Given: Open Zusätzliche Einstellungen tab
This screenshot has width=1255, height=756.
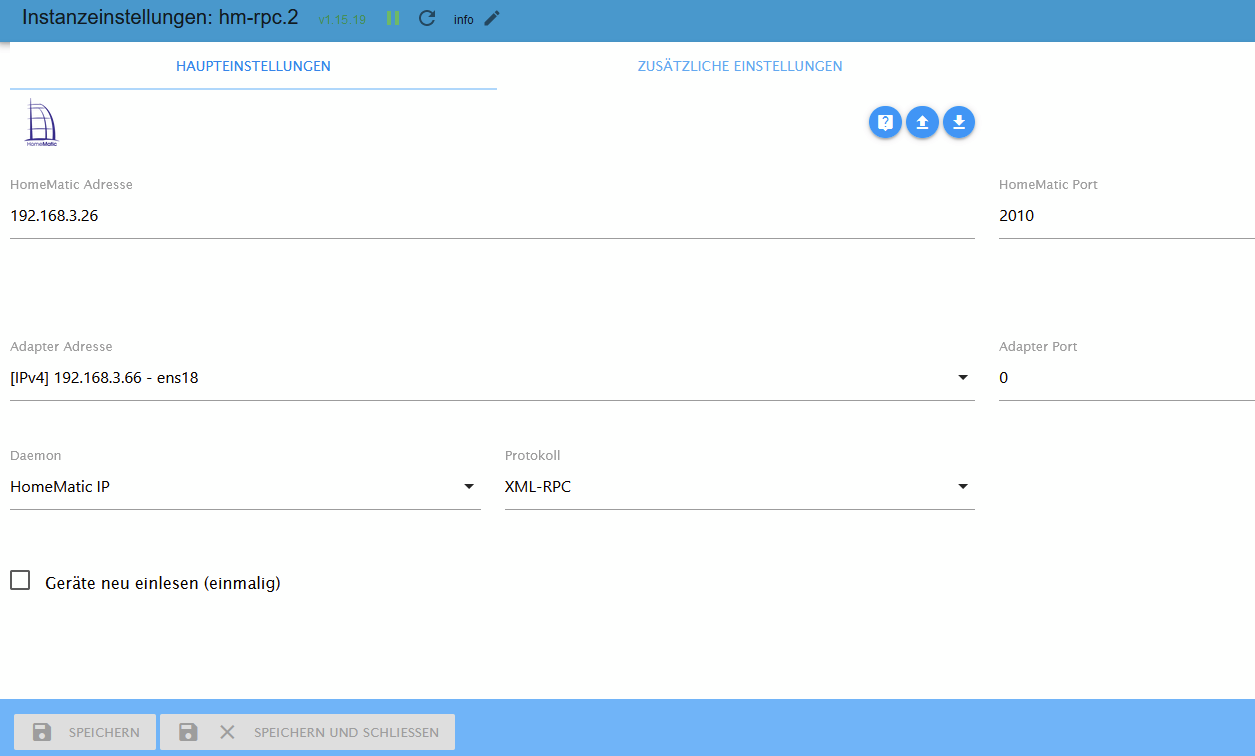Looking at the screenshot, I should (x=740, y=66).
